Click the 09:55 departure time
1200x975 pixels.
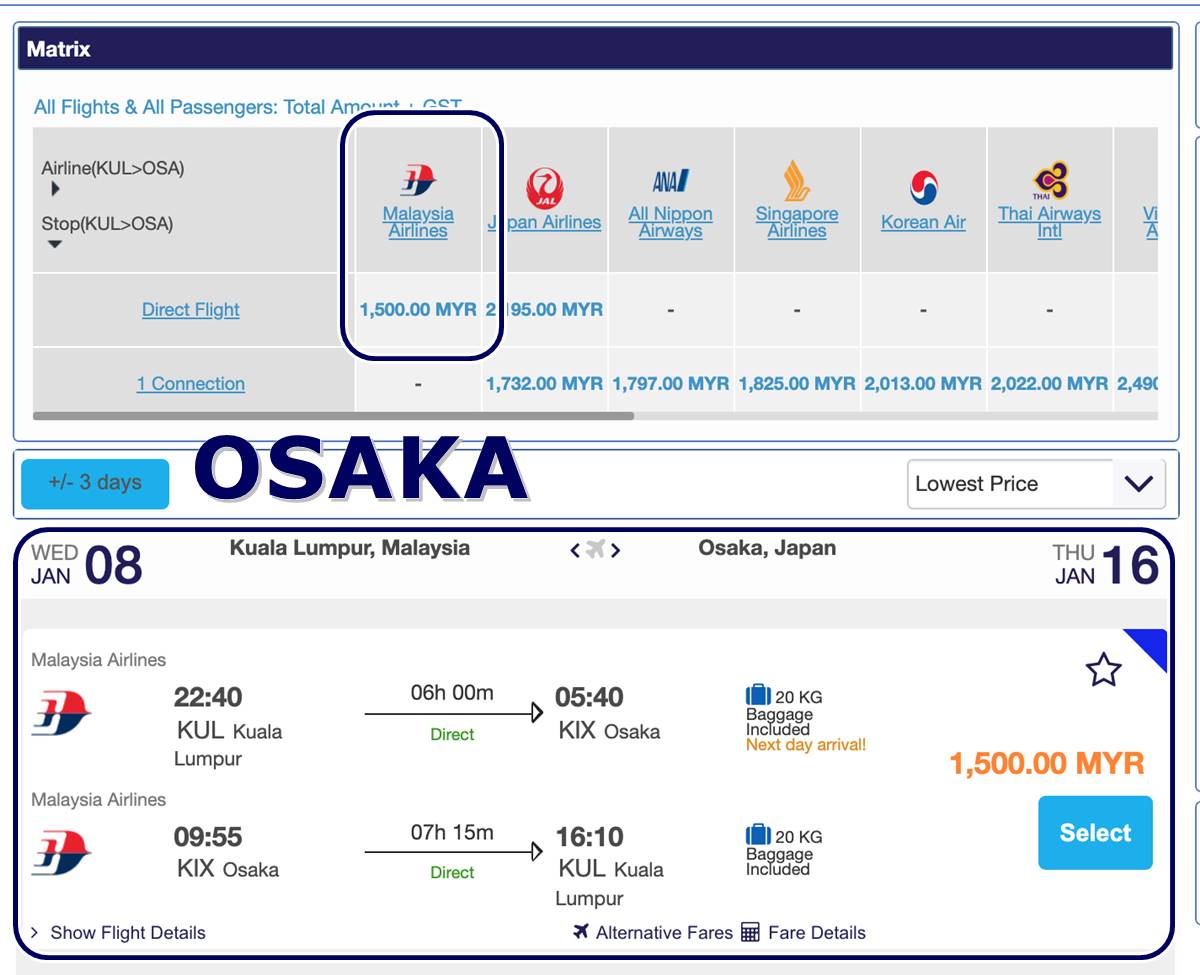[208, 836]
